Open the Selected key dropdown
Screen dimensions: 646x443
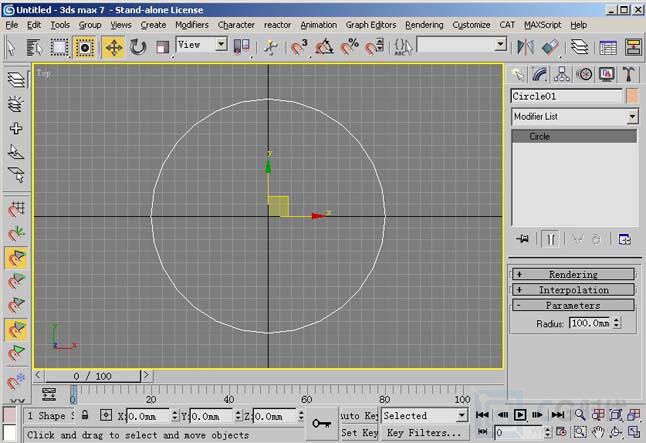(425, 415)
